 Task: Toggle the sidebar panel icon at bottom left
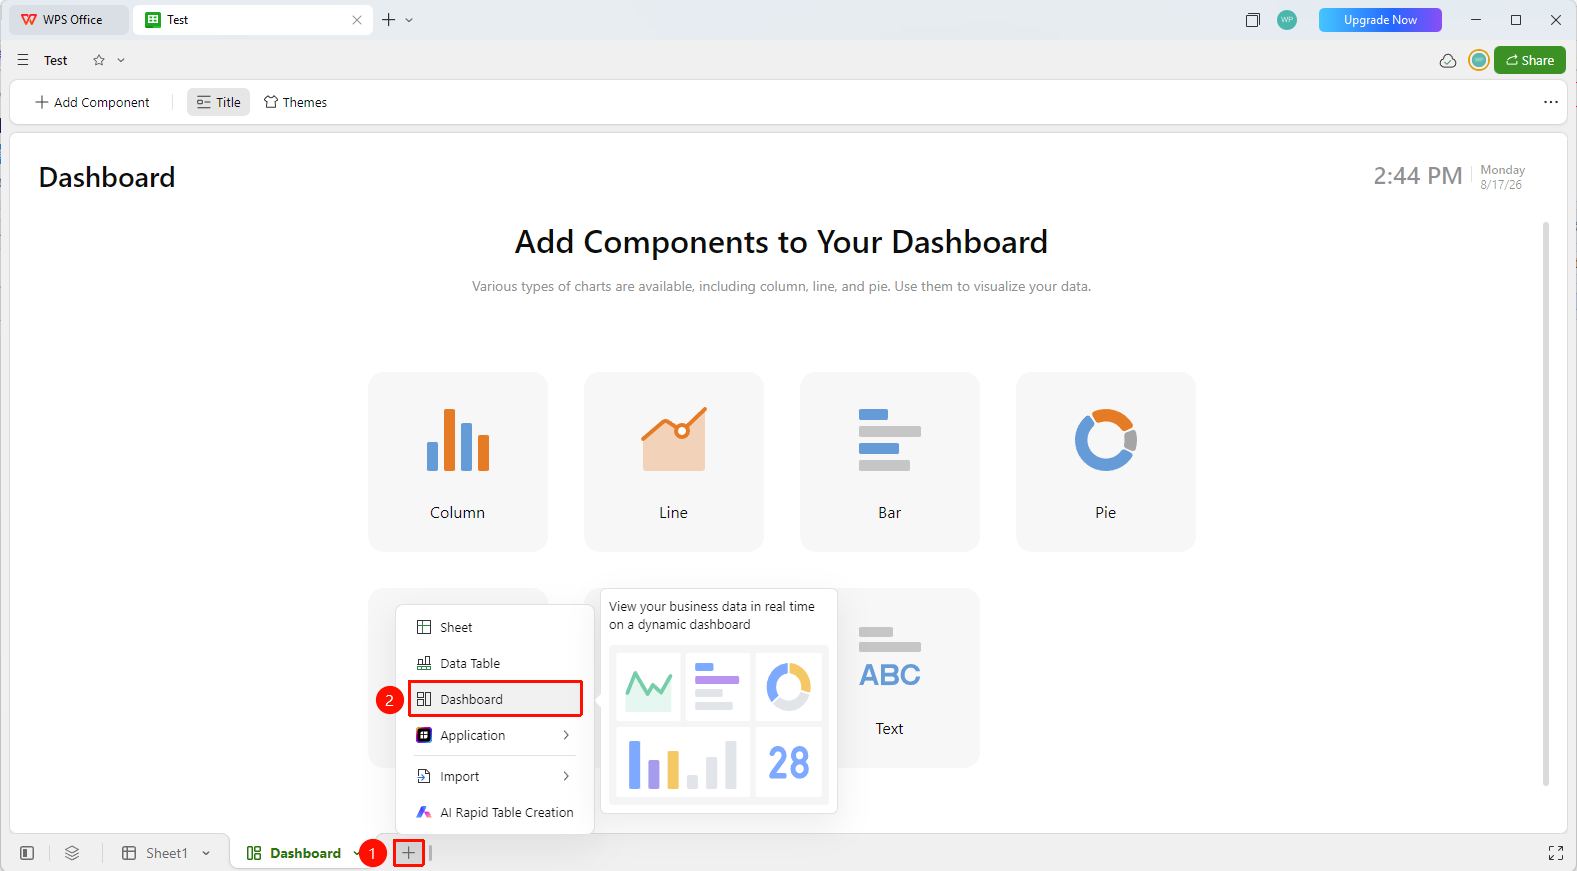coord(27,853)
